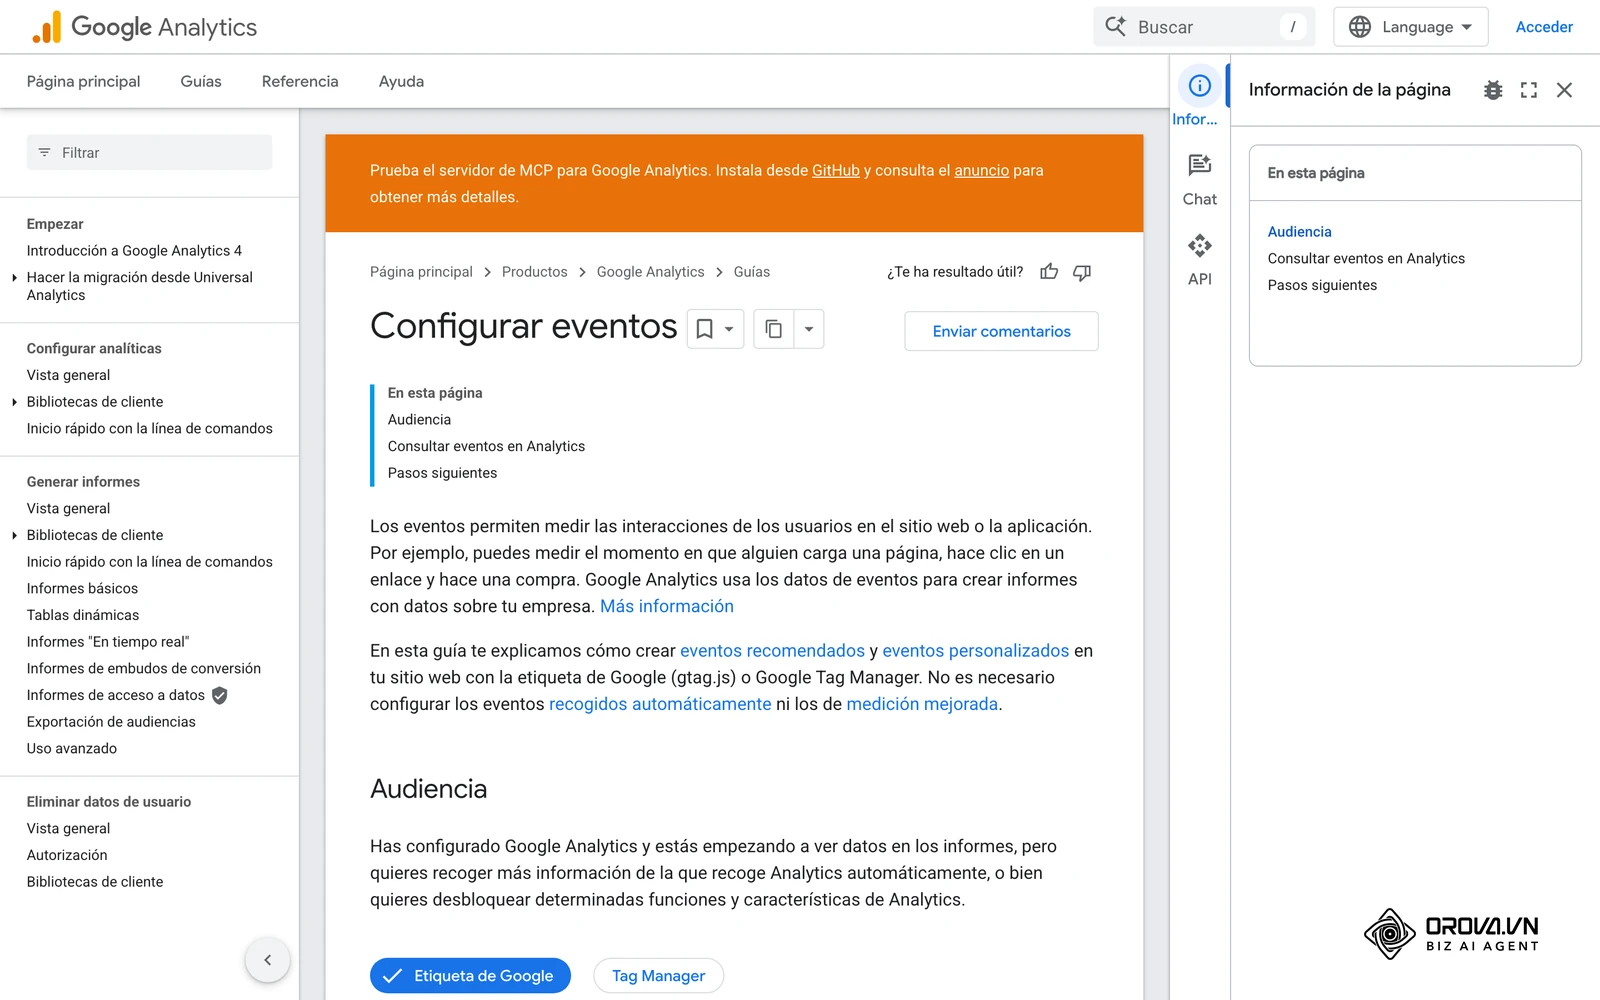Collapse the left navigation sidebar
1600x1000 pixels.
pyautogui.click(x=268, y=960)
